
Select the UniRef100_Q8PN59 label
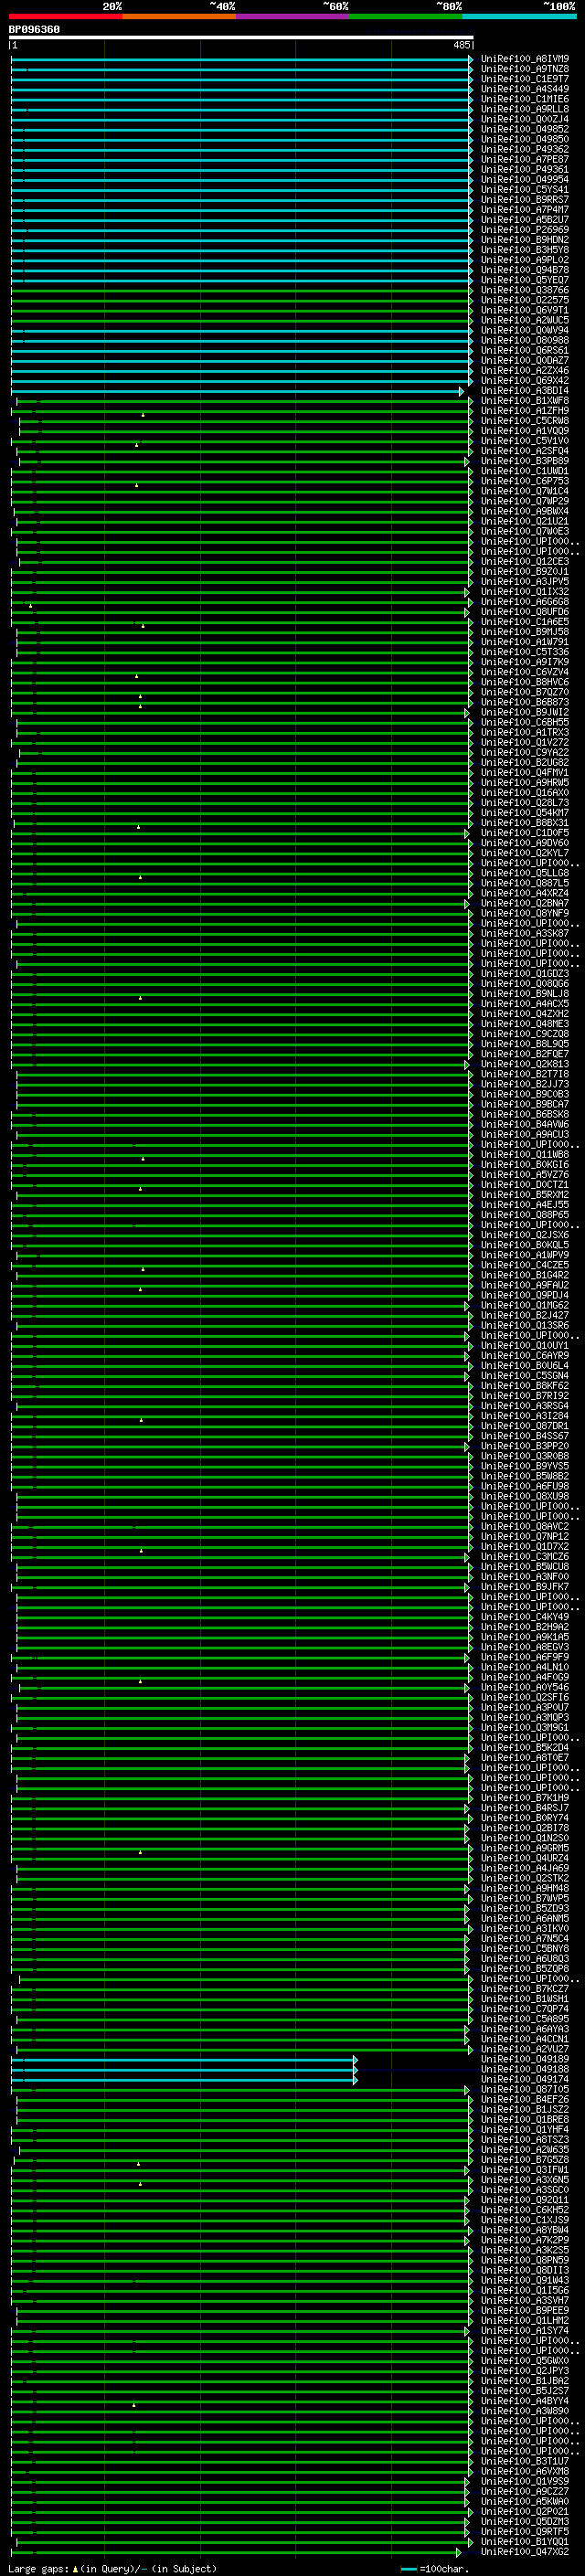click(525, 2260)
